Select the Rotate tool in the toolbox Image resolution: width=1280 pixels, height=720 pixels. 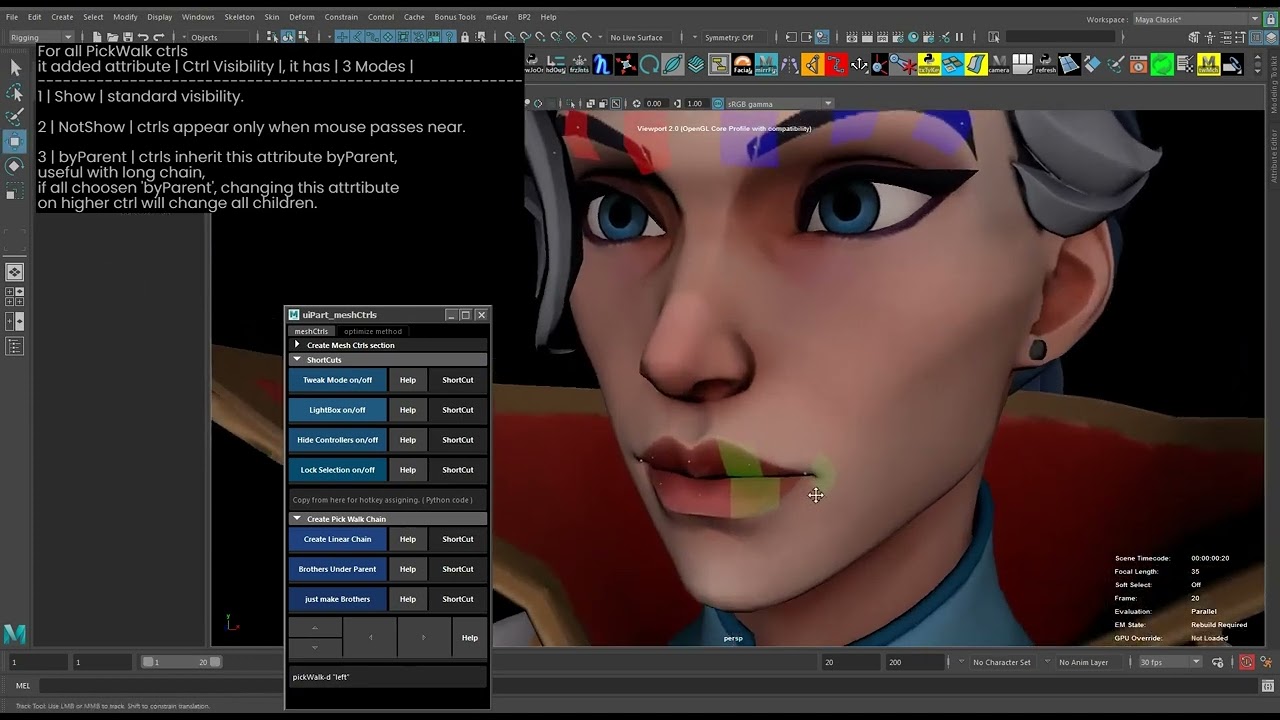15,166
